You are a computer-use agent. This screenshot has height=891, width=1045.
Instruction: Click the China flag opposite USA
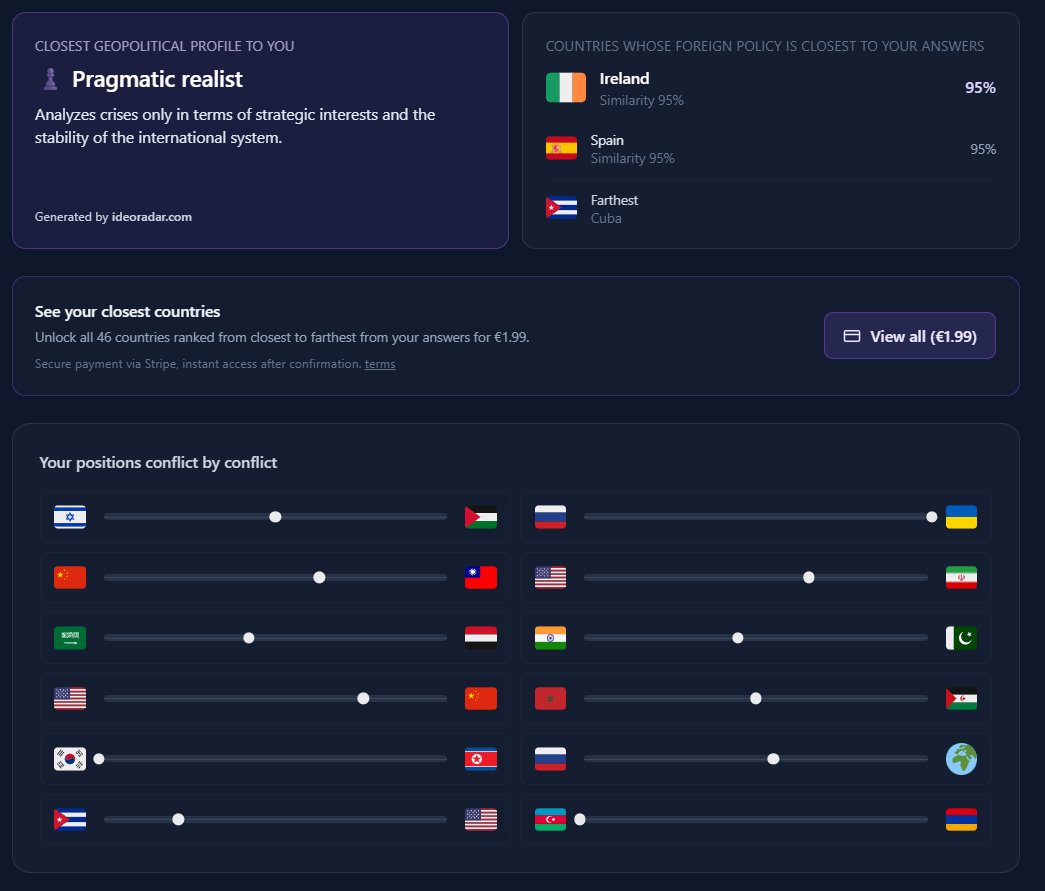tap(481, 698)
